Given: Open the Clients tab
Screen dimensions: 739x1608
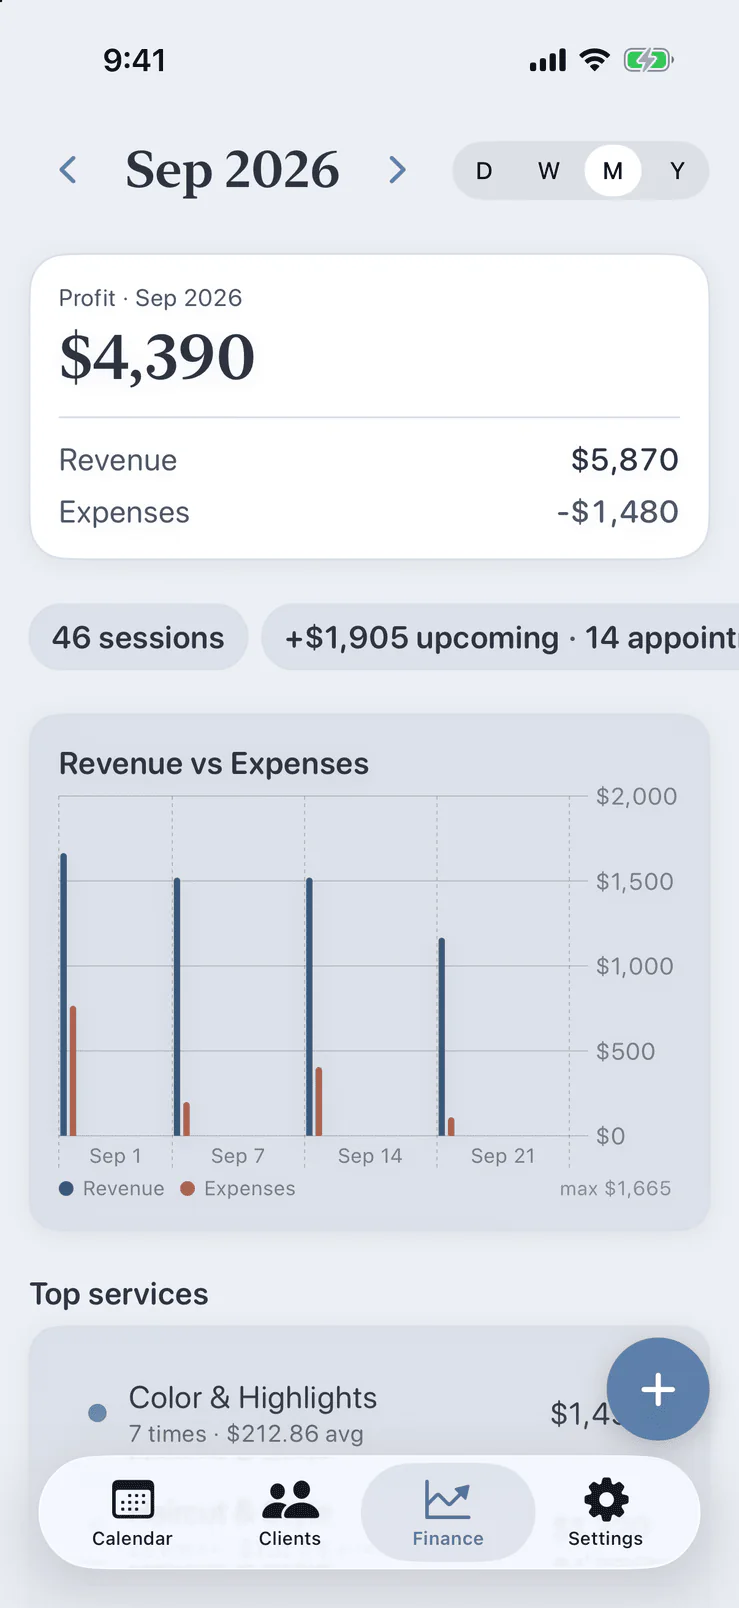Looking at the screenshot, I should 290,1513.
